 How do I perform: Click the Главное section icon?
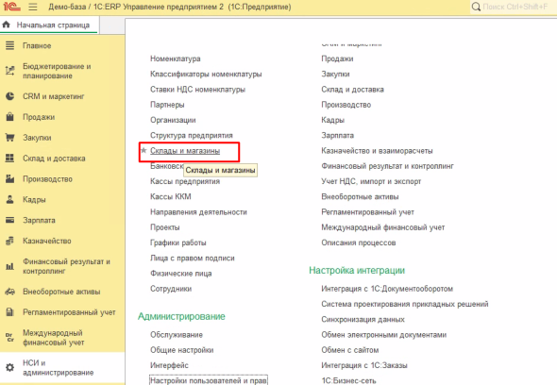pos(10,45)
